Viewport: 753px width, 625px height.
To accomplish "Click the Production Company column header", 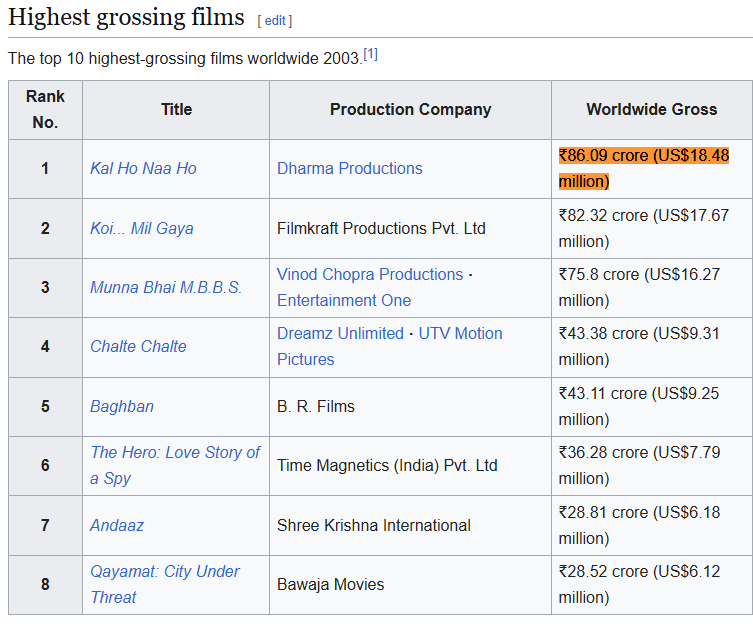I will 411,110.
